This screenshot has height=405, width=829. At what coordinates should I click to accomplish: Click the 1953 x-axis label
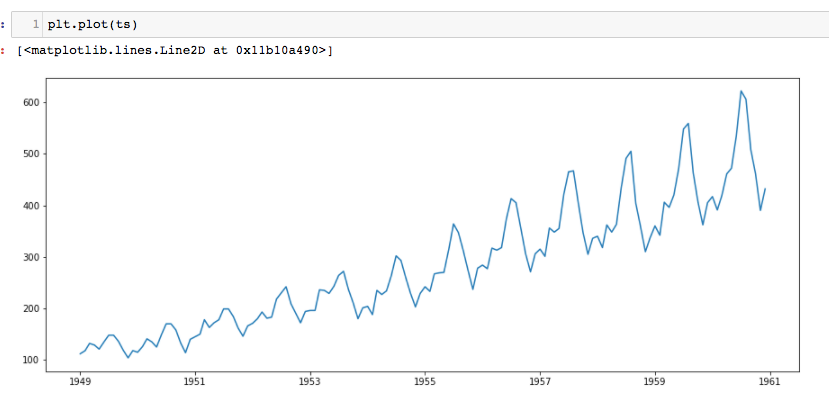tap(310, 381)
